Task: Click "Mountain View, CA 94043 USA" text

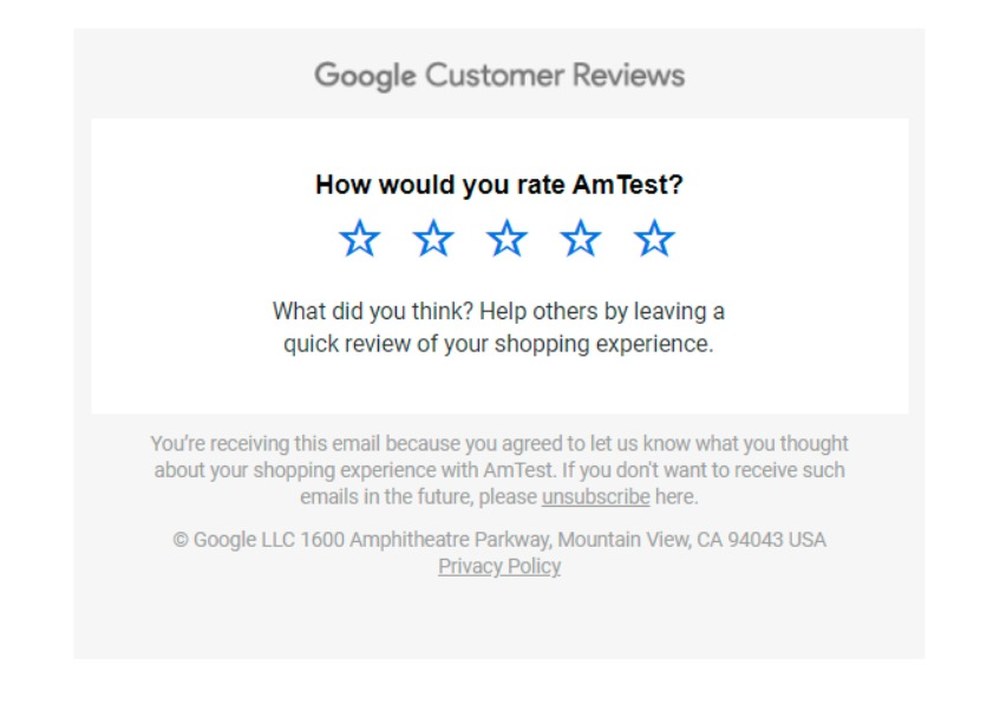Action: (x=692, y=540)
